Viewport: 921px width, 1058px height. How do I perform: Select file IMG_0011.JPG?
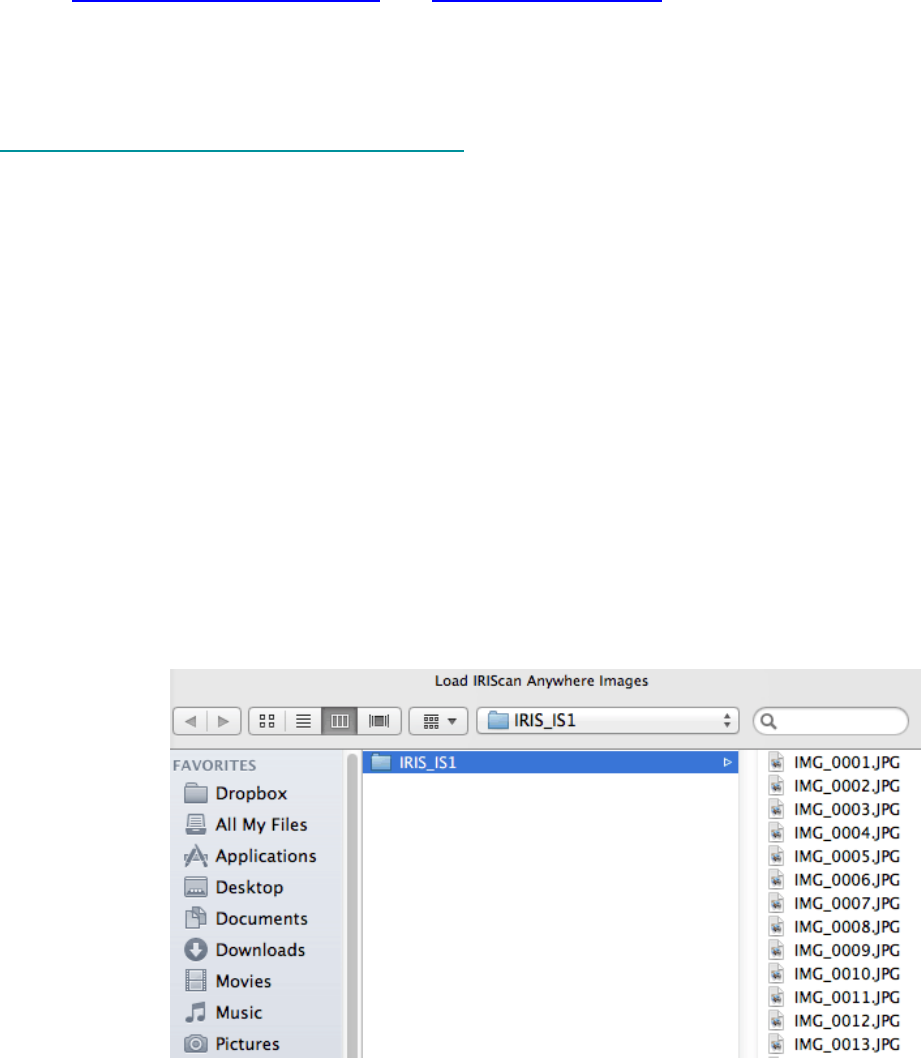835,997
